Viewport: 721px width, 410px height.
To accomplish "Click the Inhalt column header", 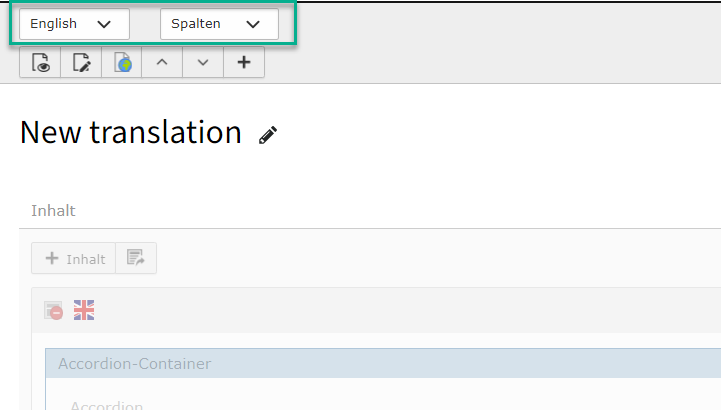I will 53,211.
